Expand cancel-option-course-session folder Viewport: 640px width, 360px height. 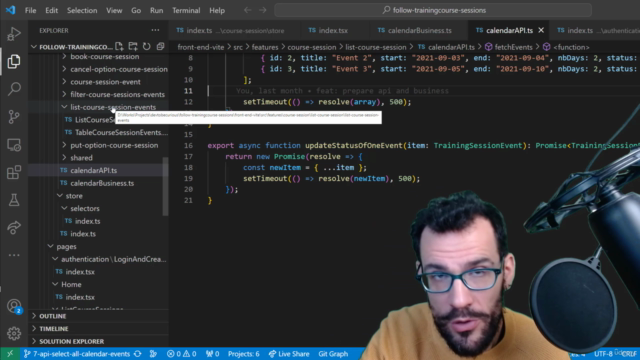114,69
